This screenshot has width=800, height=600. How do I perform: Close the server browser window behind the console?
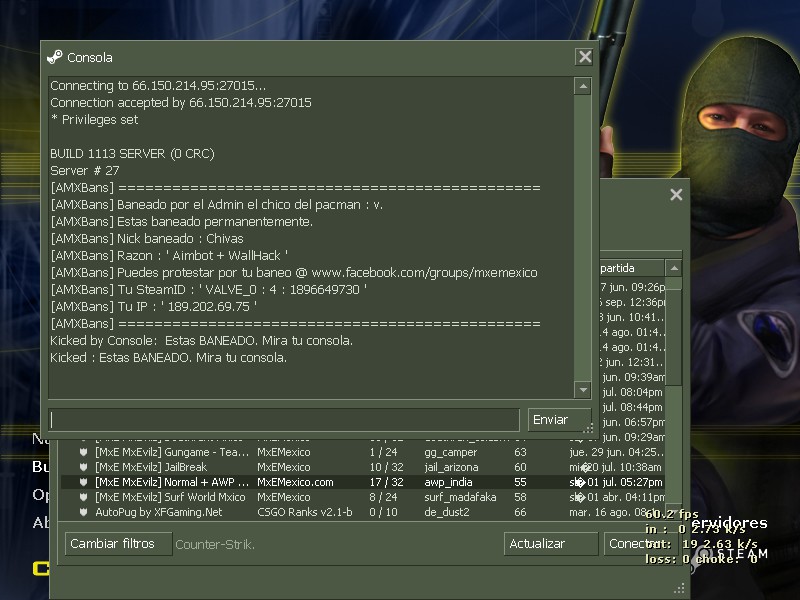(676, 194)
